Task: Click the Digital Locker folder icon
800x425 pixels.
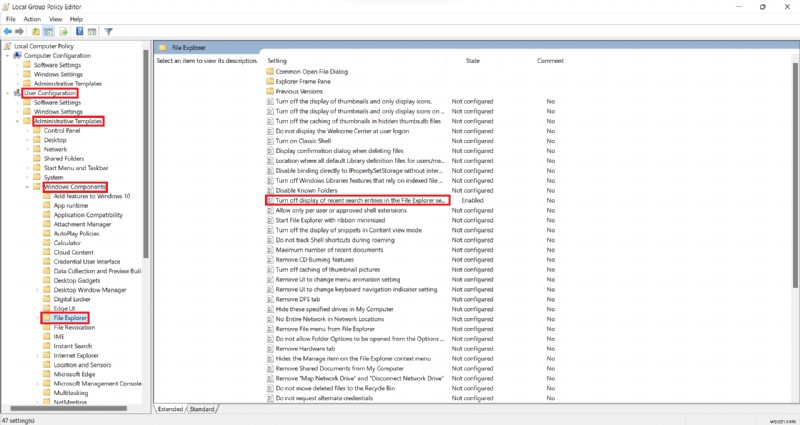Action: (47, 299)
